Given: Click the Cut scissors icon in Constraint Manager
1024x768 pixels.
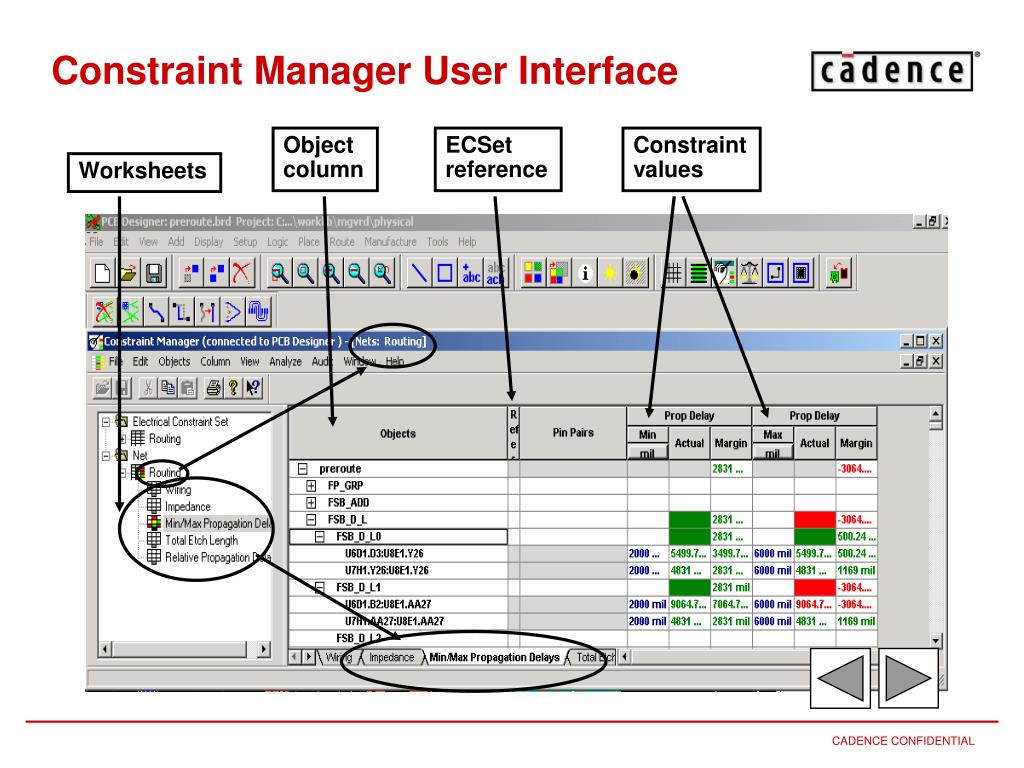Looking at the screenshot, I should point(148,388).
